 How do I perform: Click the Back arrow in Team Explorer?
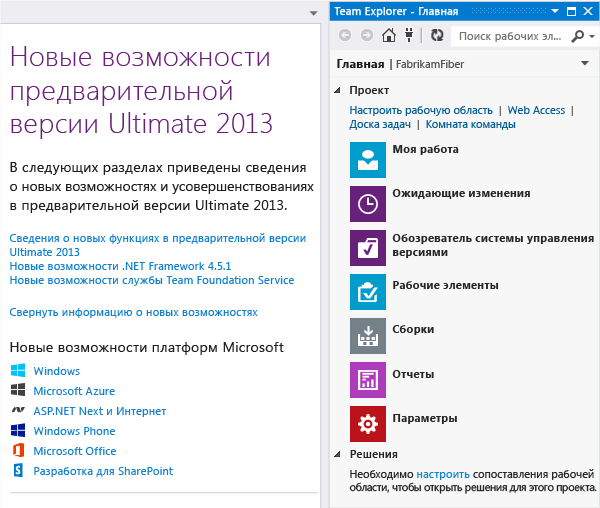pyautogui.click(x=345, y=36)
